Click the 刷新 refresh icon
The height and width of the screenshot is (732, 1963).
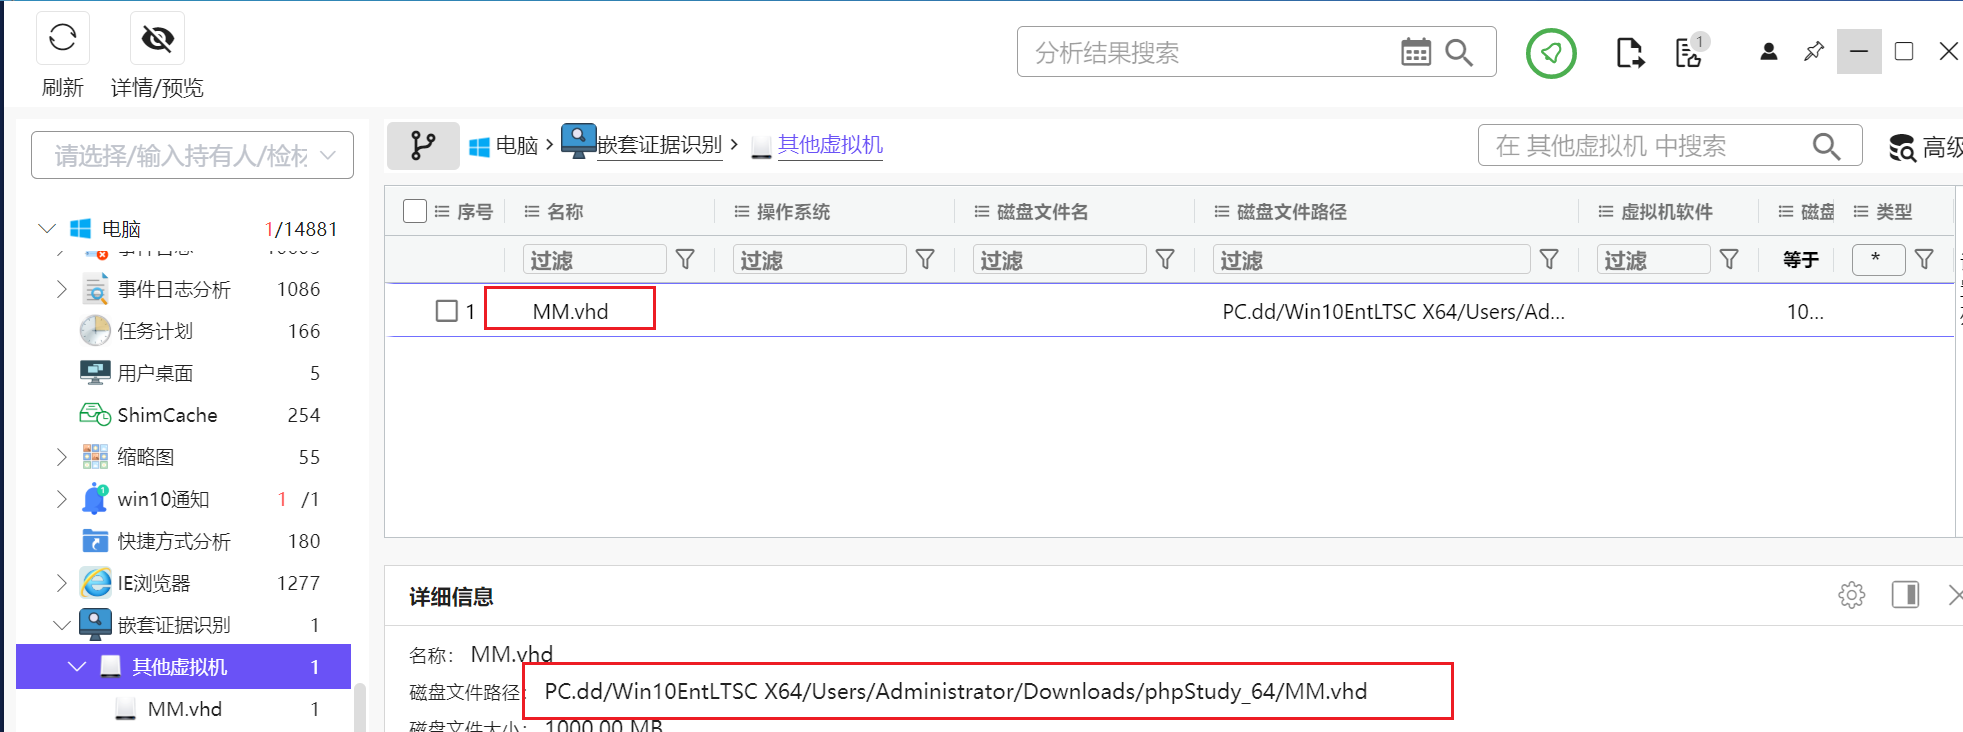click(62, 39)
